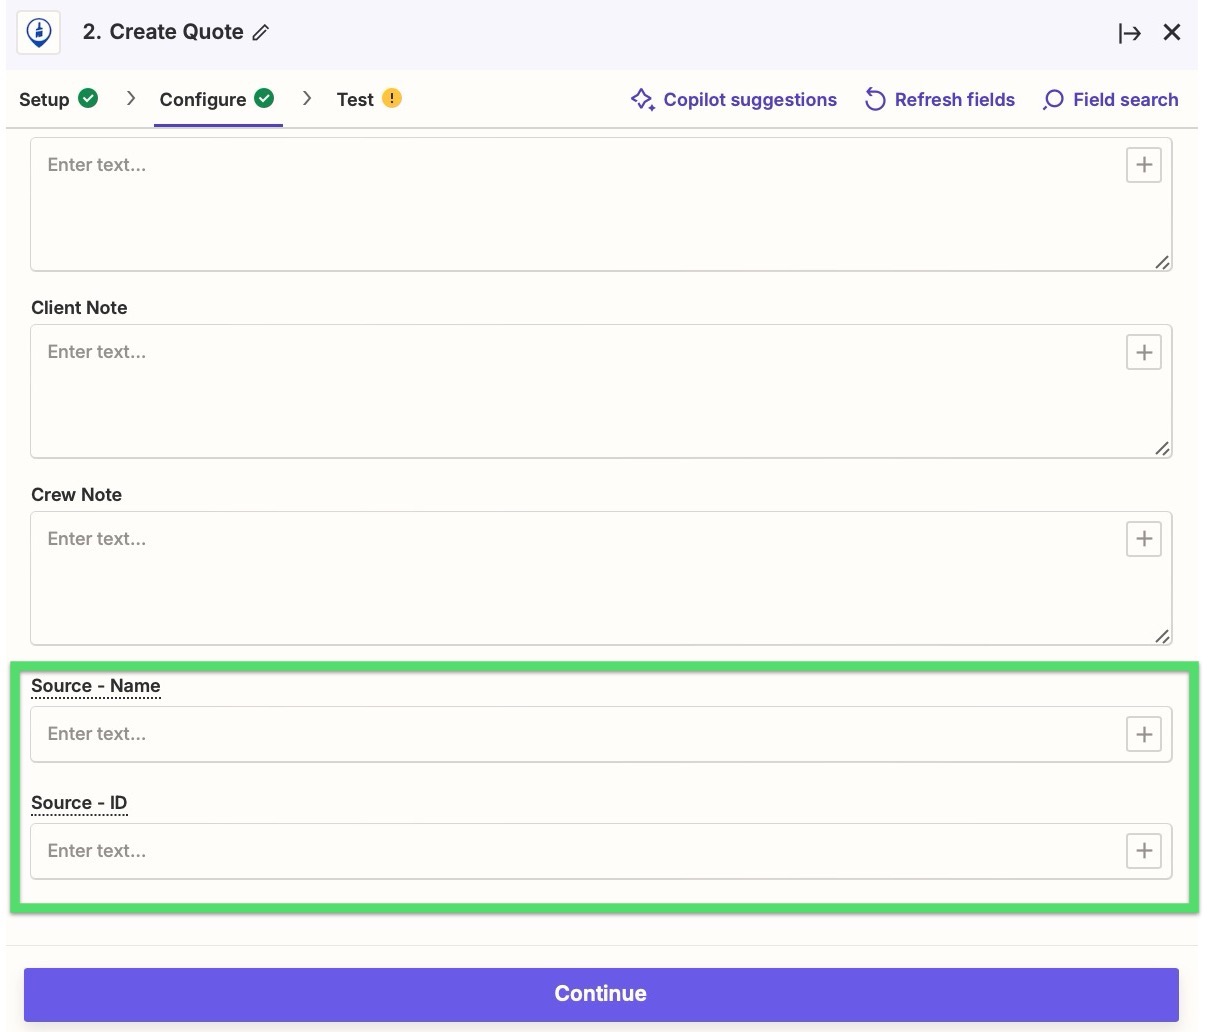
Task: Click the green check beside Configure
Action: tap(264, 98)
